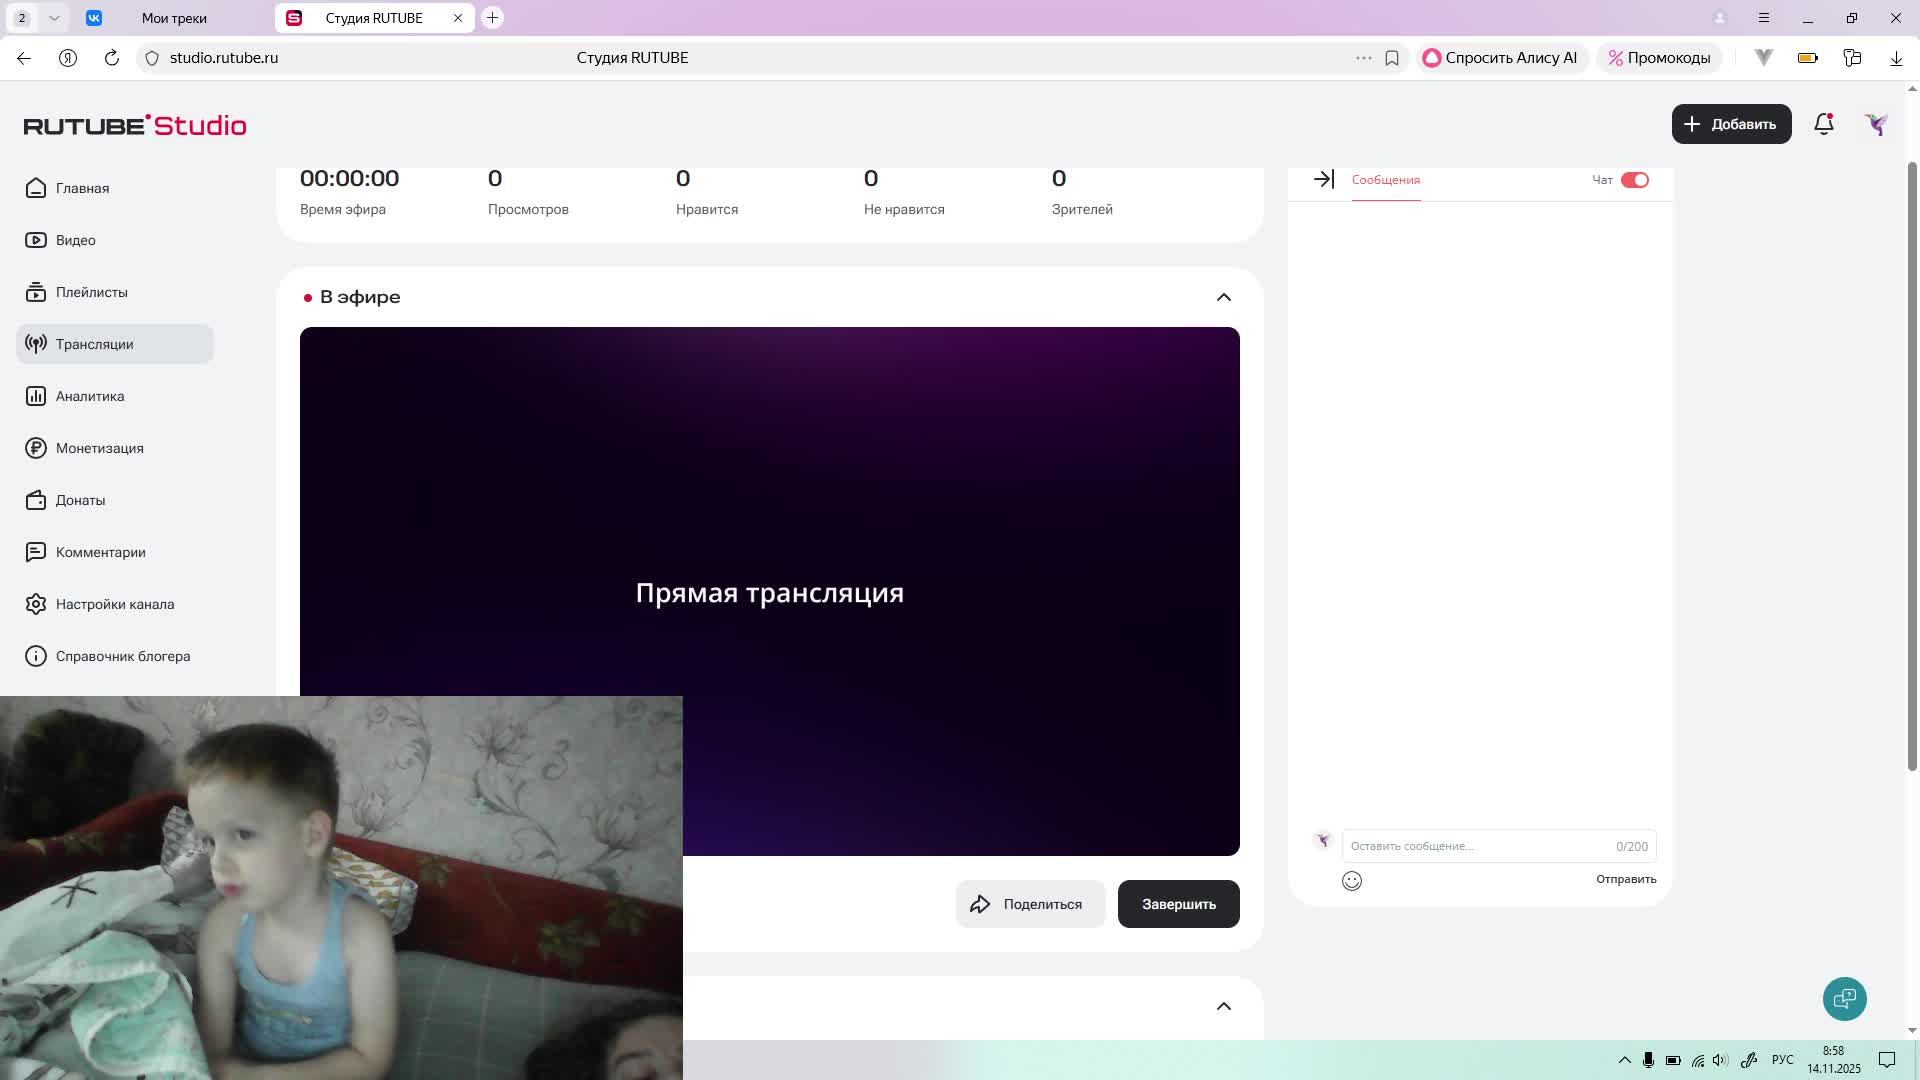
Task: Open the Видео section in sidebar
Action: click(x=75, y=240)
